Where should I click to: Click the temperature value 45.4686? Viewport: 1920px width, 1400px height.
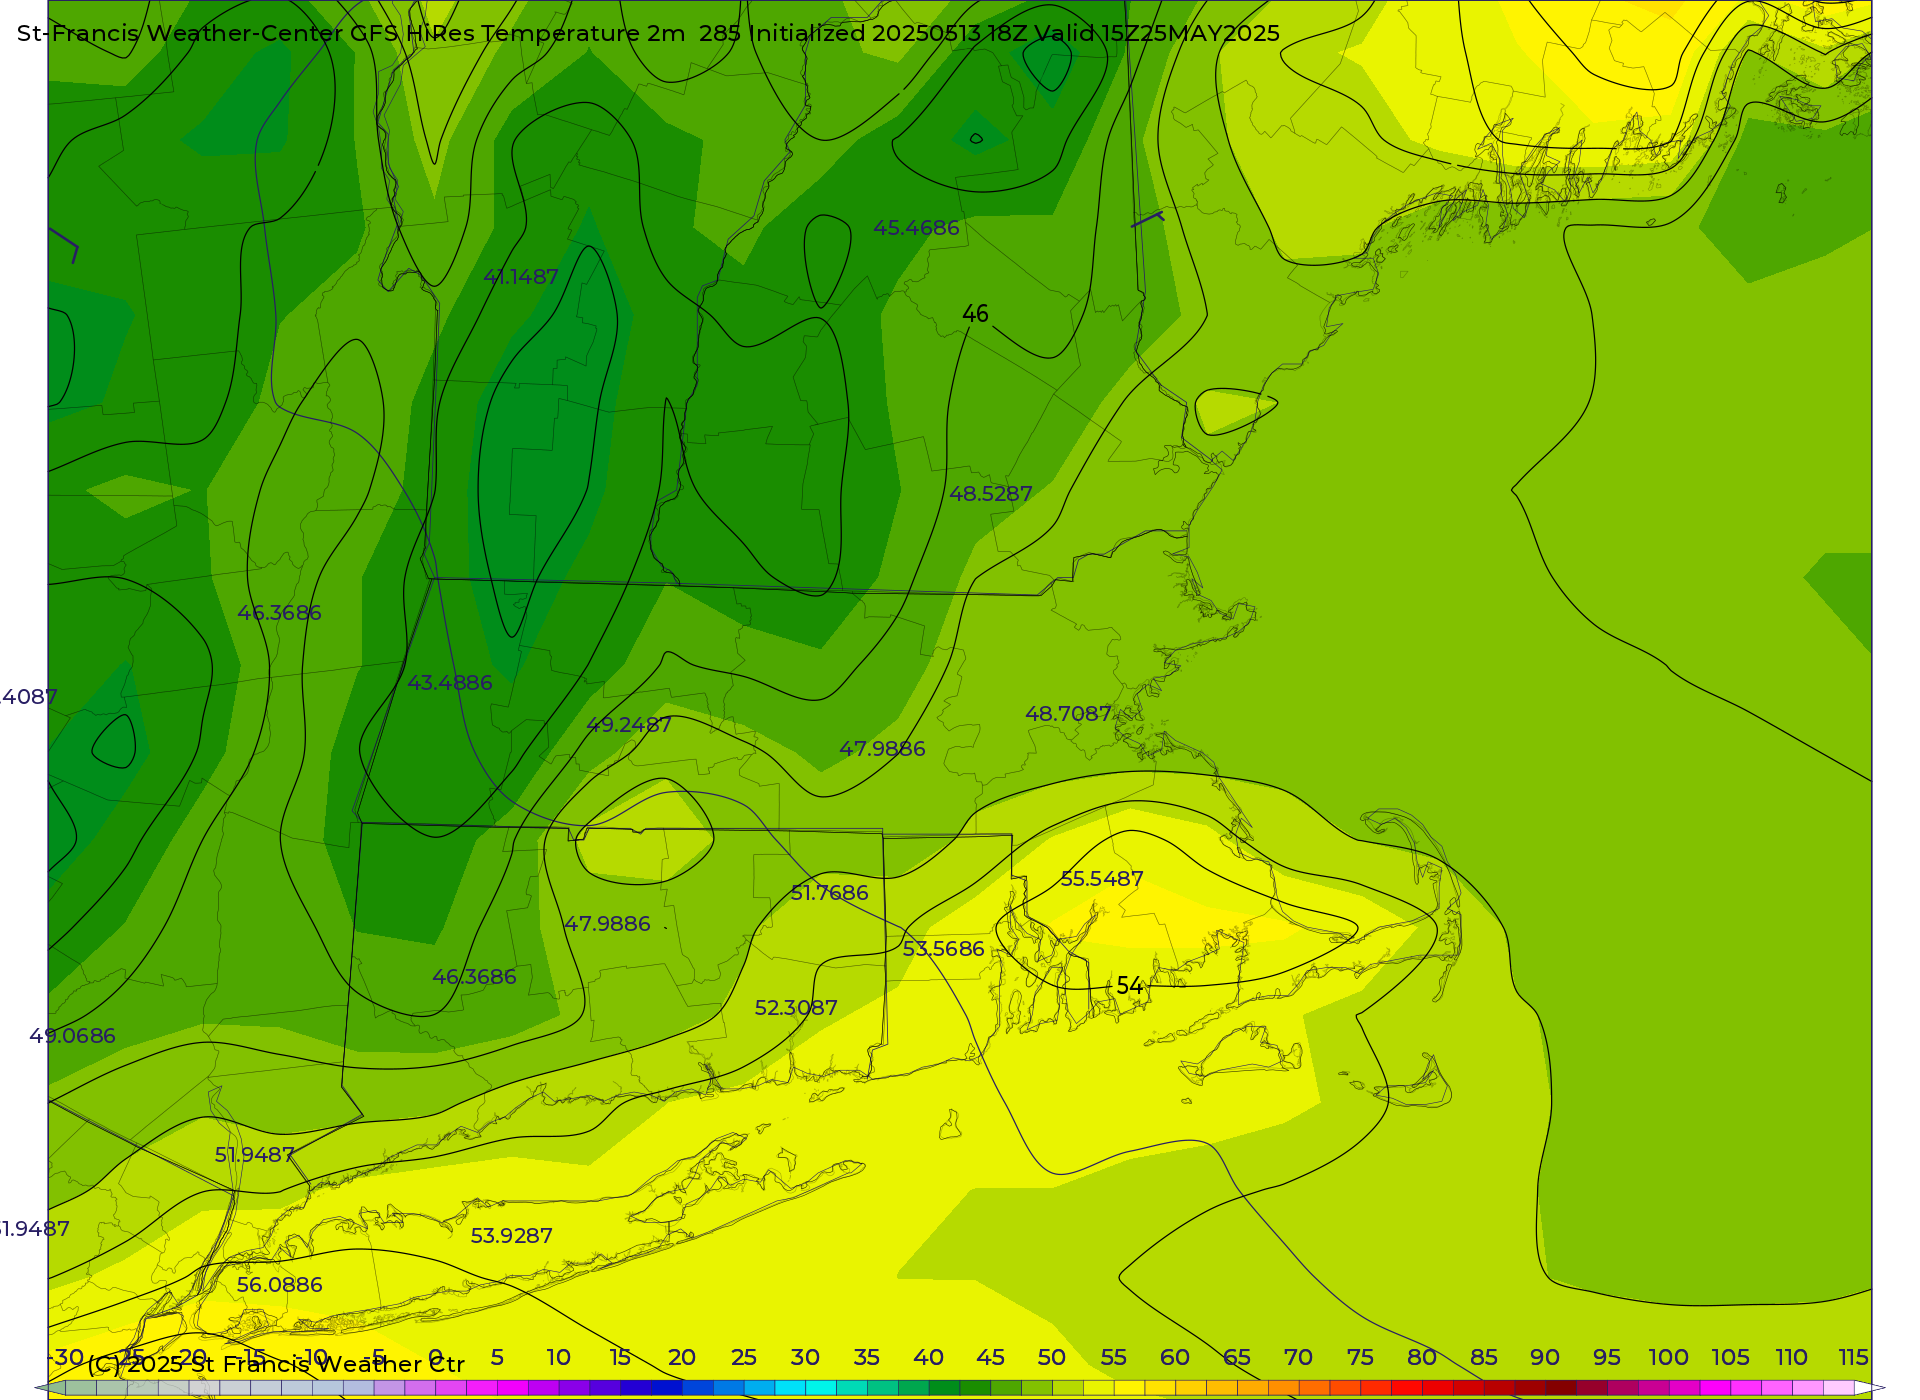pyautogui.click(x=916, y=228)
